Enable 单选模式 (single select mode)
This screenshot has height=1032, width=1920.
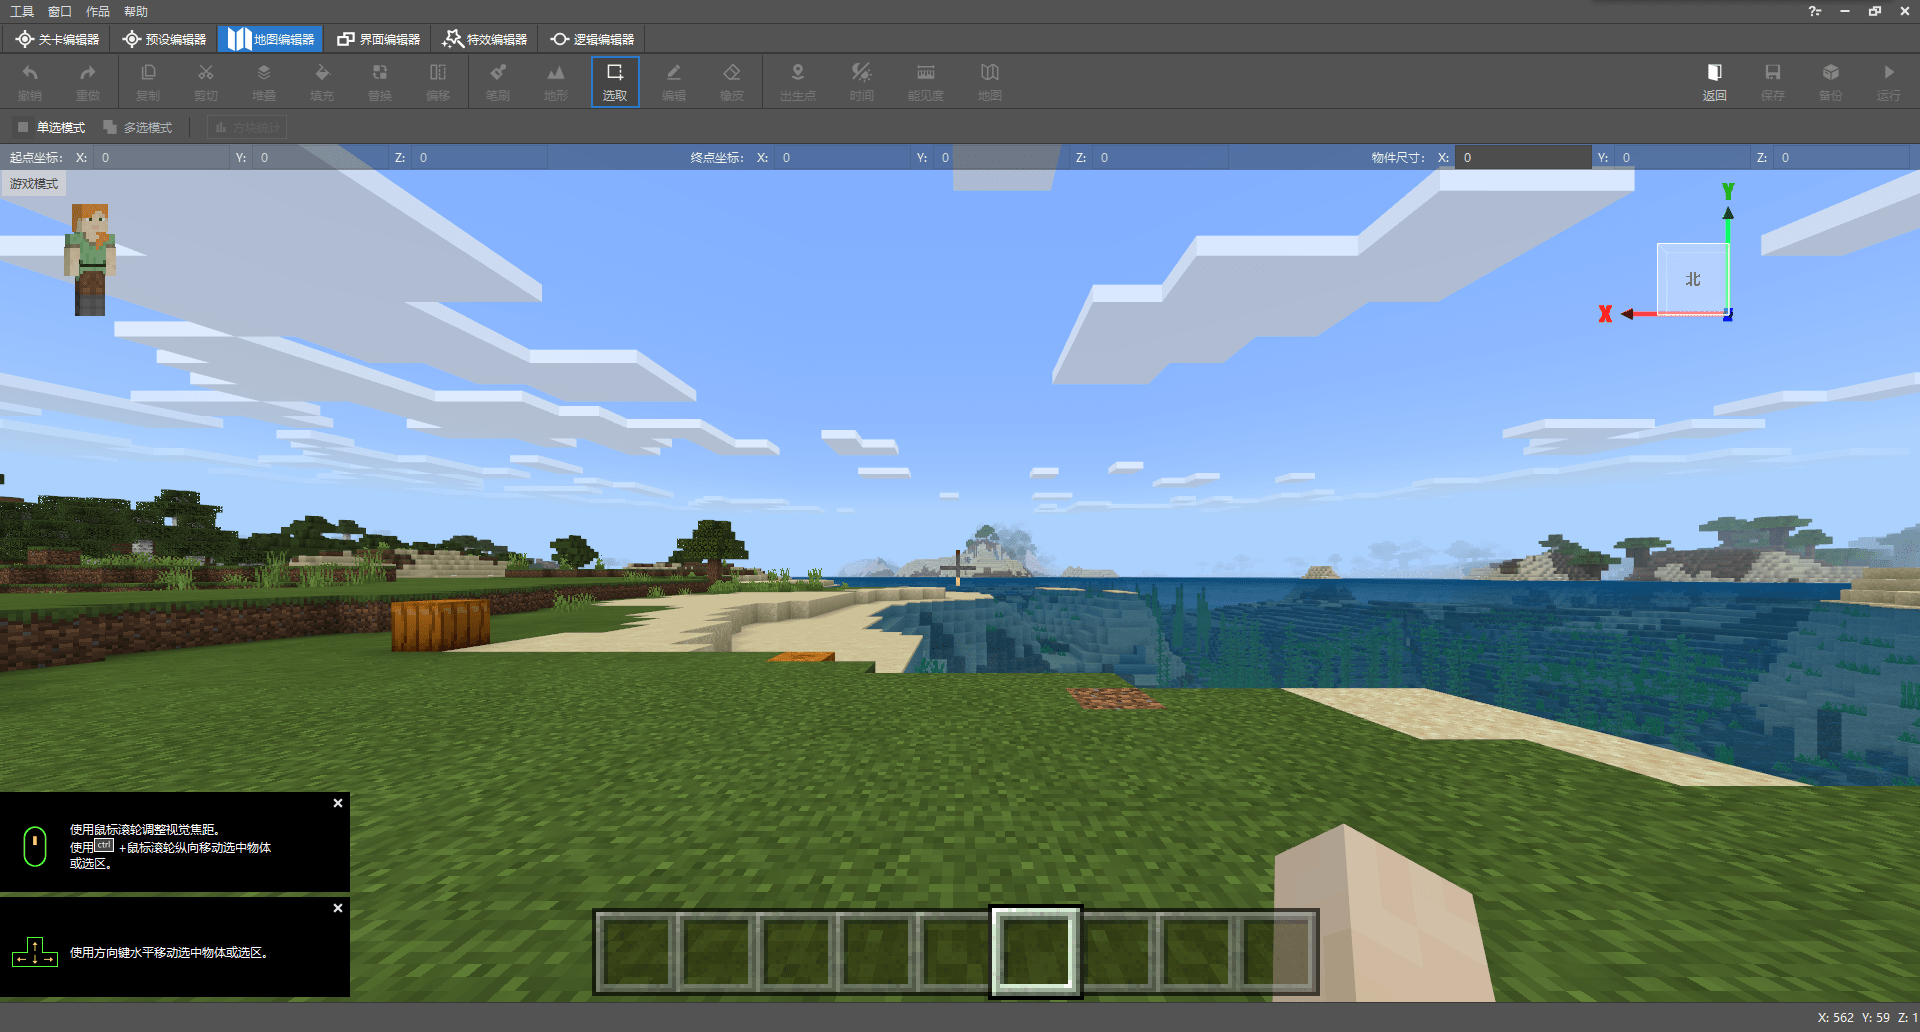[51, 127]
